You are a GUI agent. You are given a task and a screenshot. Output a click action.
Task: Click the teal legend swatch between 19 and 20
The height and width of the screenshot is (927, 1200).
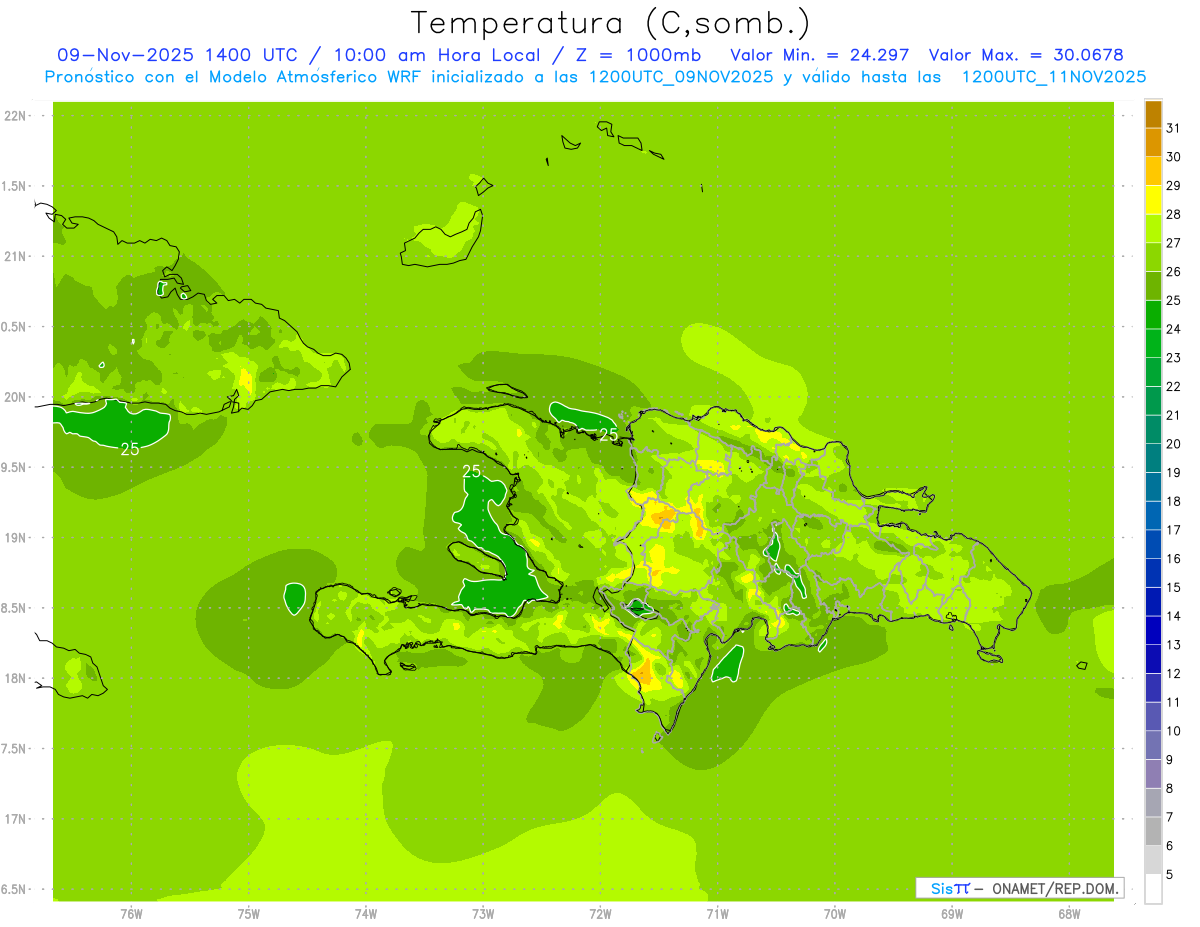(x=1153, y=458)
